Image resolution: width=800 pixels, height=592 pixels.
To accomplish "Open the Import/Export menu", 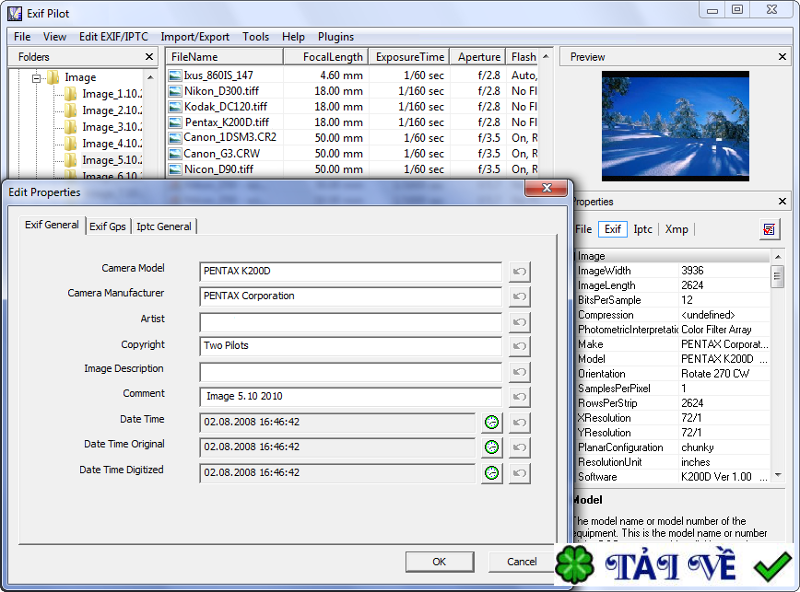I will click(195, 37).
